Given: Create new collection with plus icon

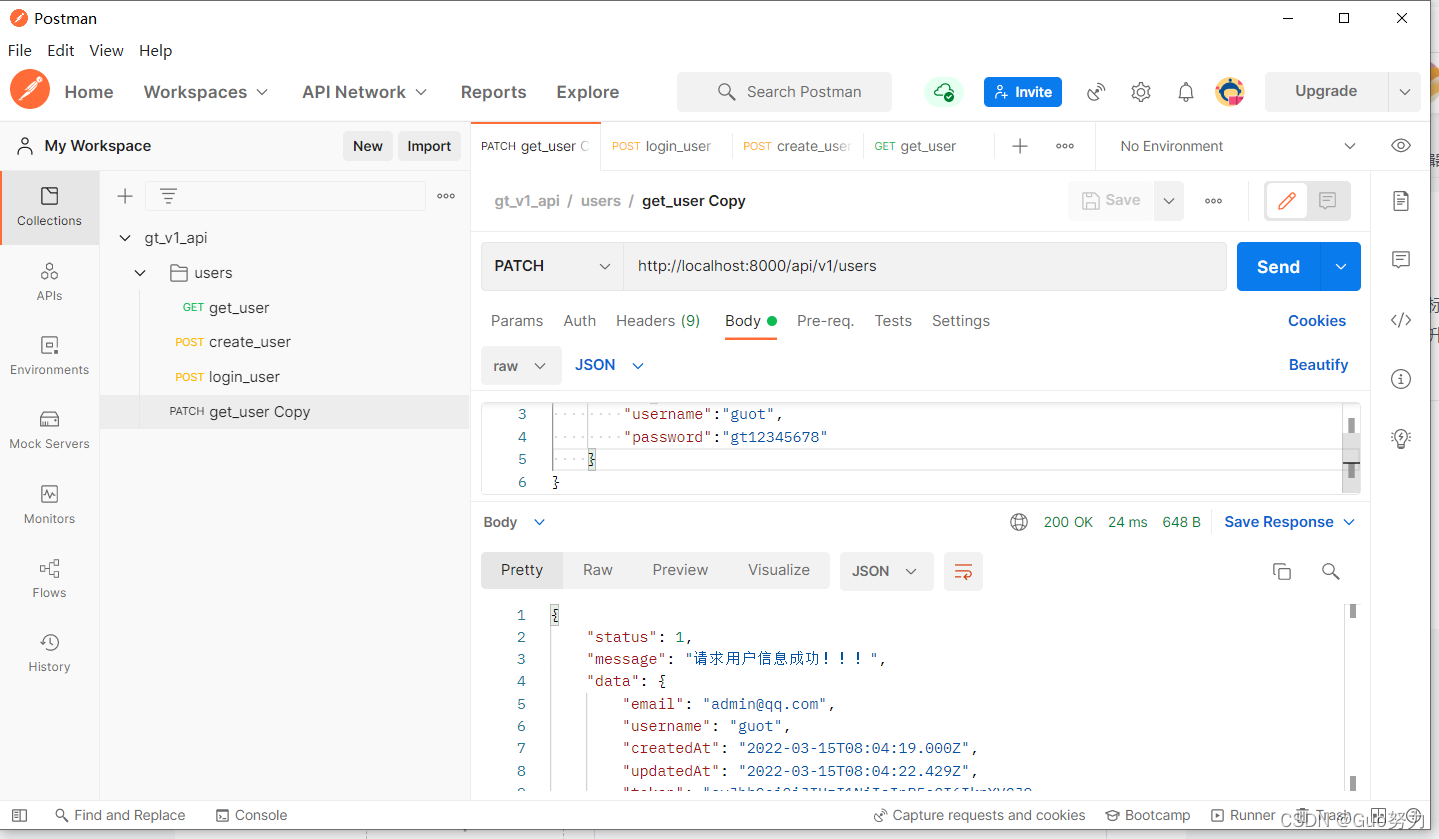Looking at the screenshot, I should pos(125,196).
